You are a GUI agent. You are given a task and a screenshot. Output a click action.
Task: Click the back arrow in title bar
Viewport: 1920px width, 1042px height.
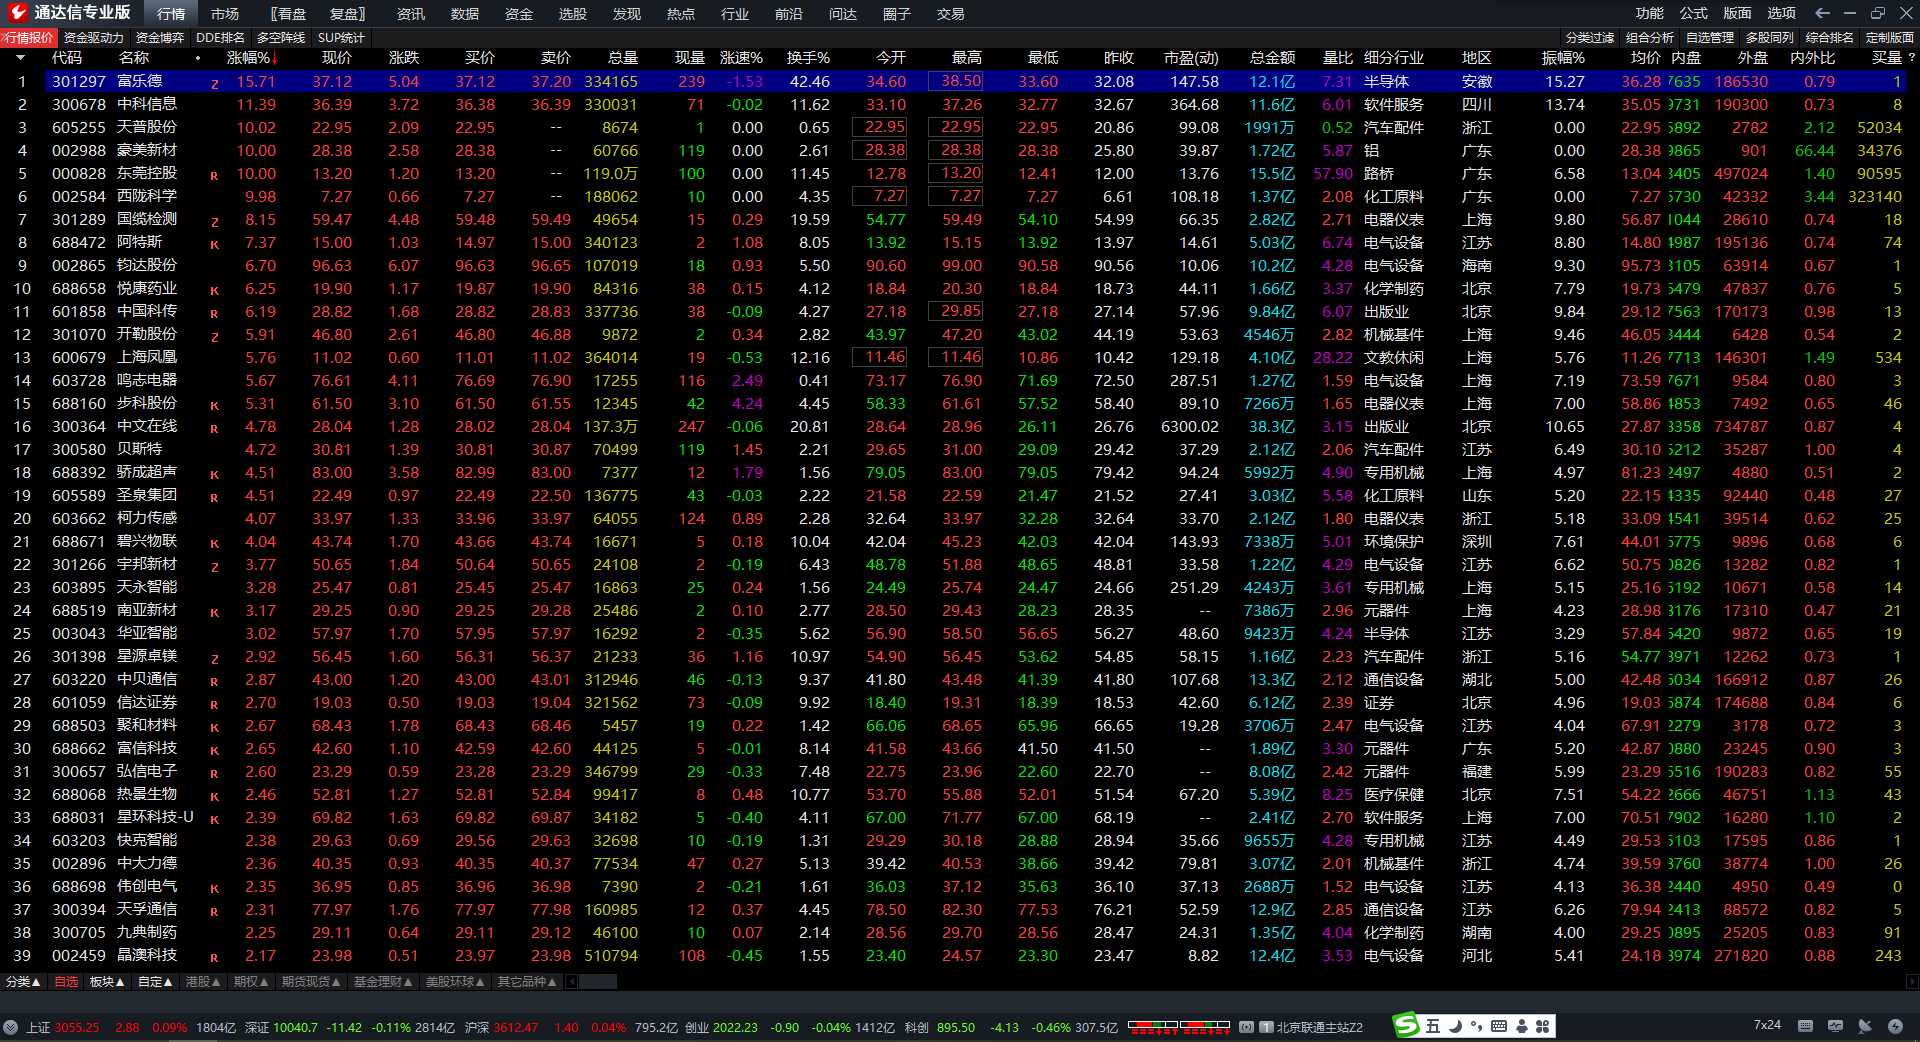point(1822,13)
